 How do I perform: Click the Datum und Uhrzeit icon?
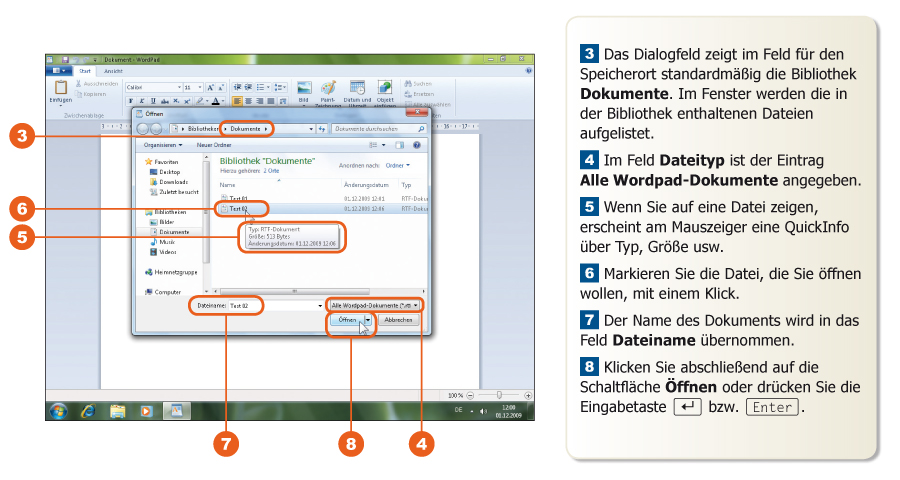pyautogui.click(x=357, y=88)
